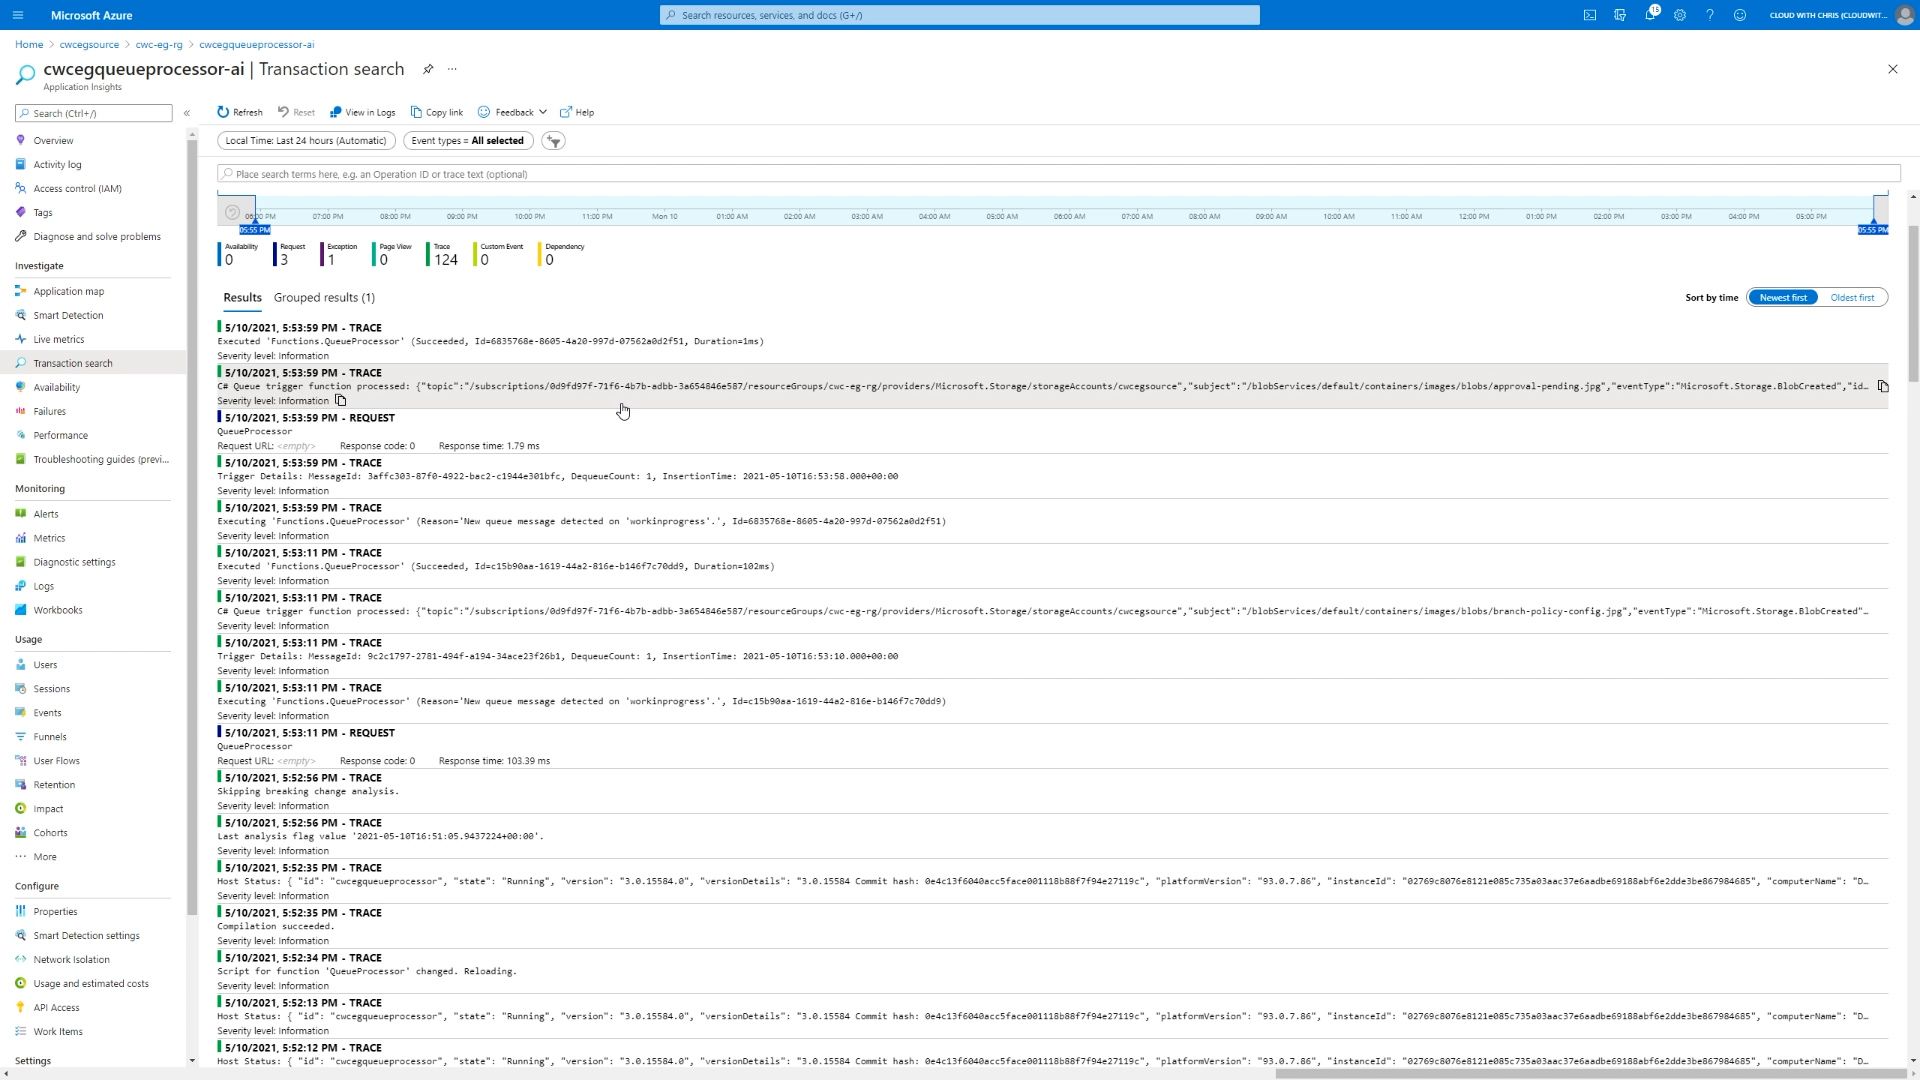Open Tags menu item
This screenshot has height=1080, width=1920.
(42, 213)
